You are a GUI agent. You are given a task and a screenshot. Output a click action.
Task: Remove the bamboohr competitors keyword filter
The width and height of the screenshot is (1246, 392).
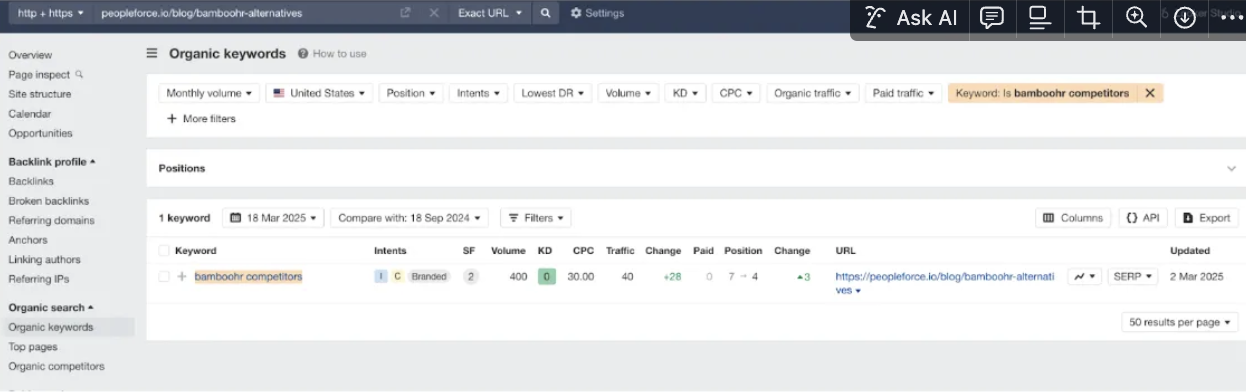point(1150,93)
